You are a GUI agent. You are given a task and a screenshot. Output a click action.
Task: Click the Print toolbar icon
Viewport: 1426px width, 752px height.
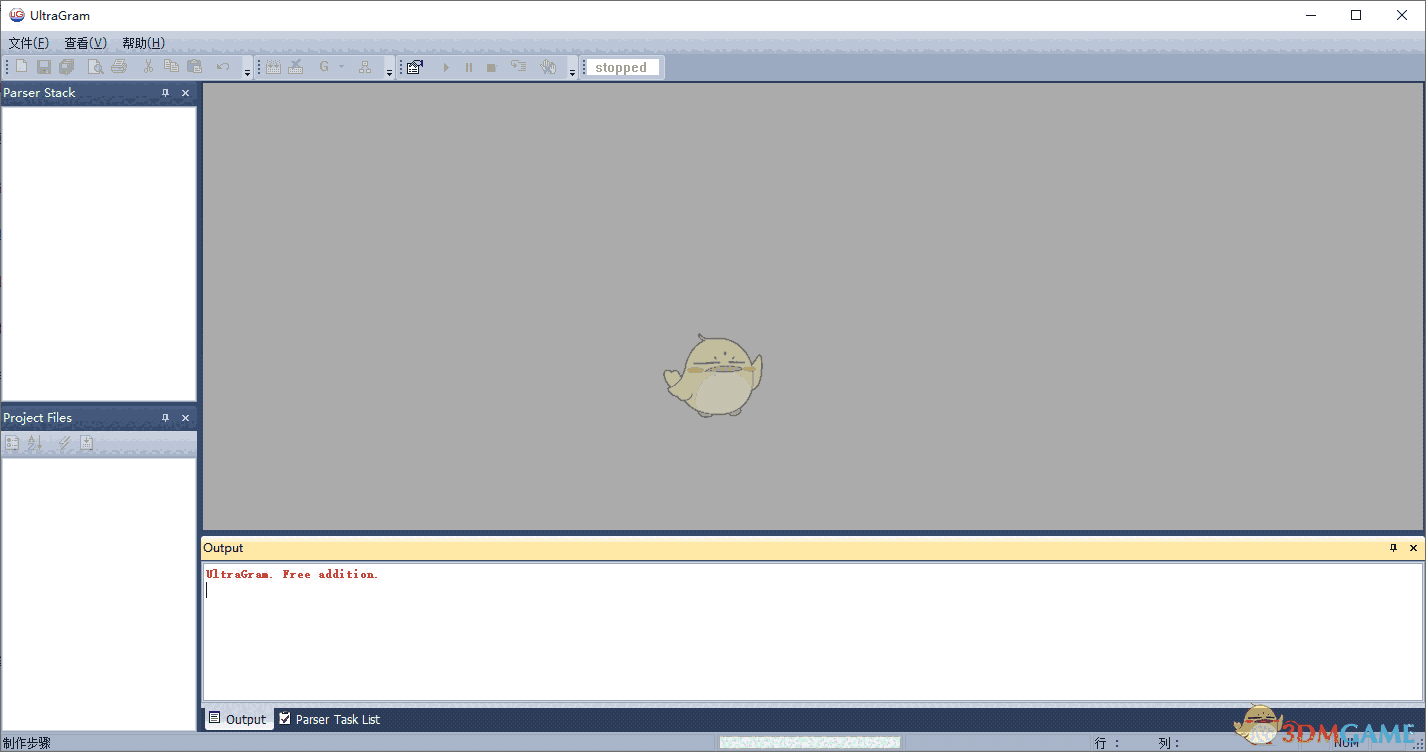pyautogui.click(x=119, y=67)
